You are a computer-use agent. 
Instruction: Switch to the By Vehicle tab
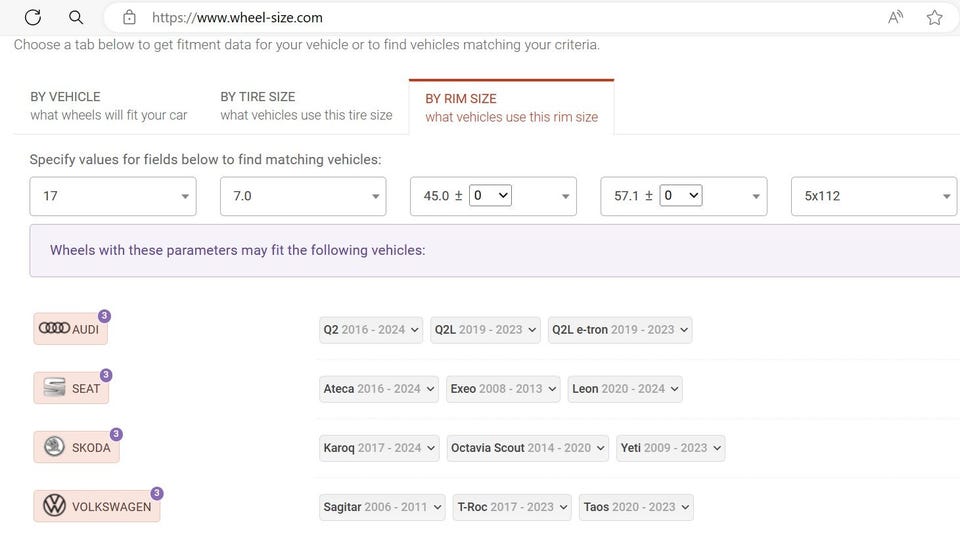108,106
